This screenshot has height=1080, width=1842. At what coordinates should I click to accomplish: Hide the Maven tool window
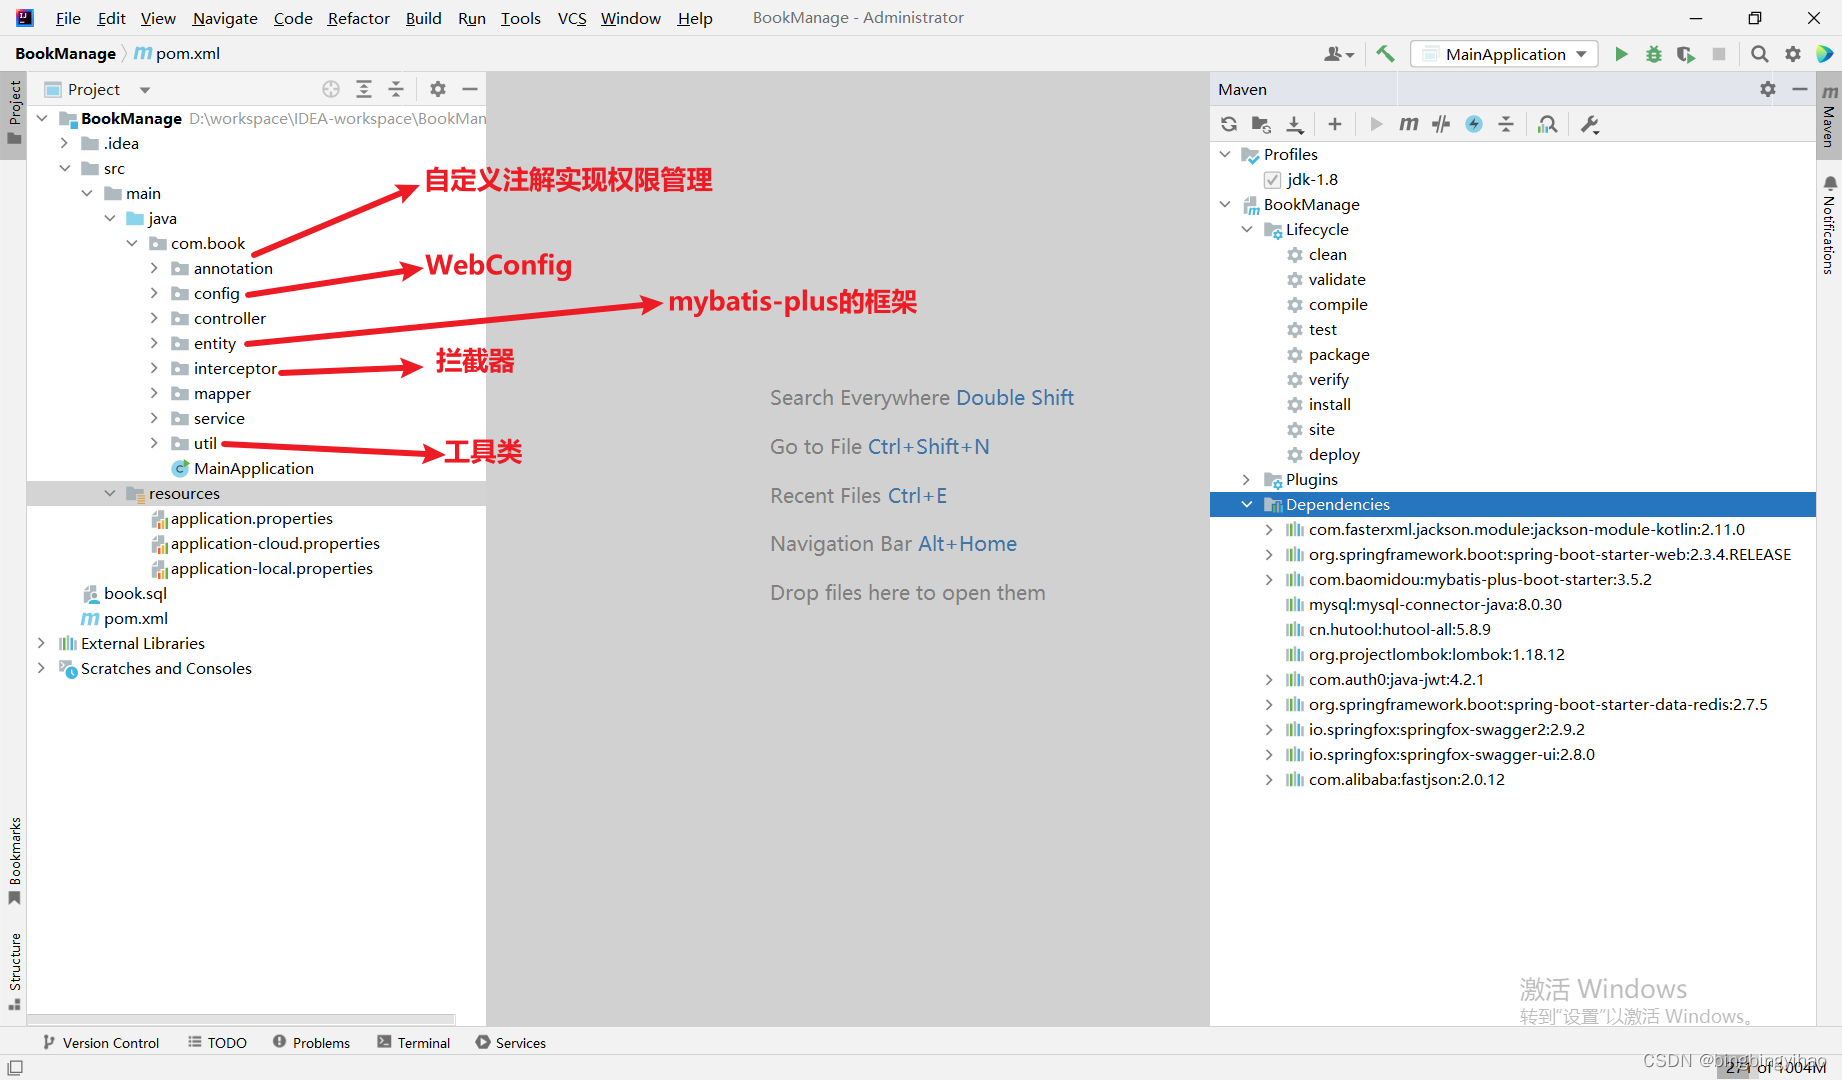pyautogui.click(x=1800, y=89)
